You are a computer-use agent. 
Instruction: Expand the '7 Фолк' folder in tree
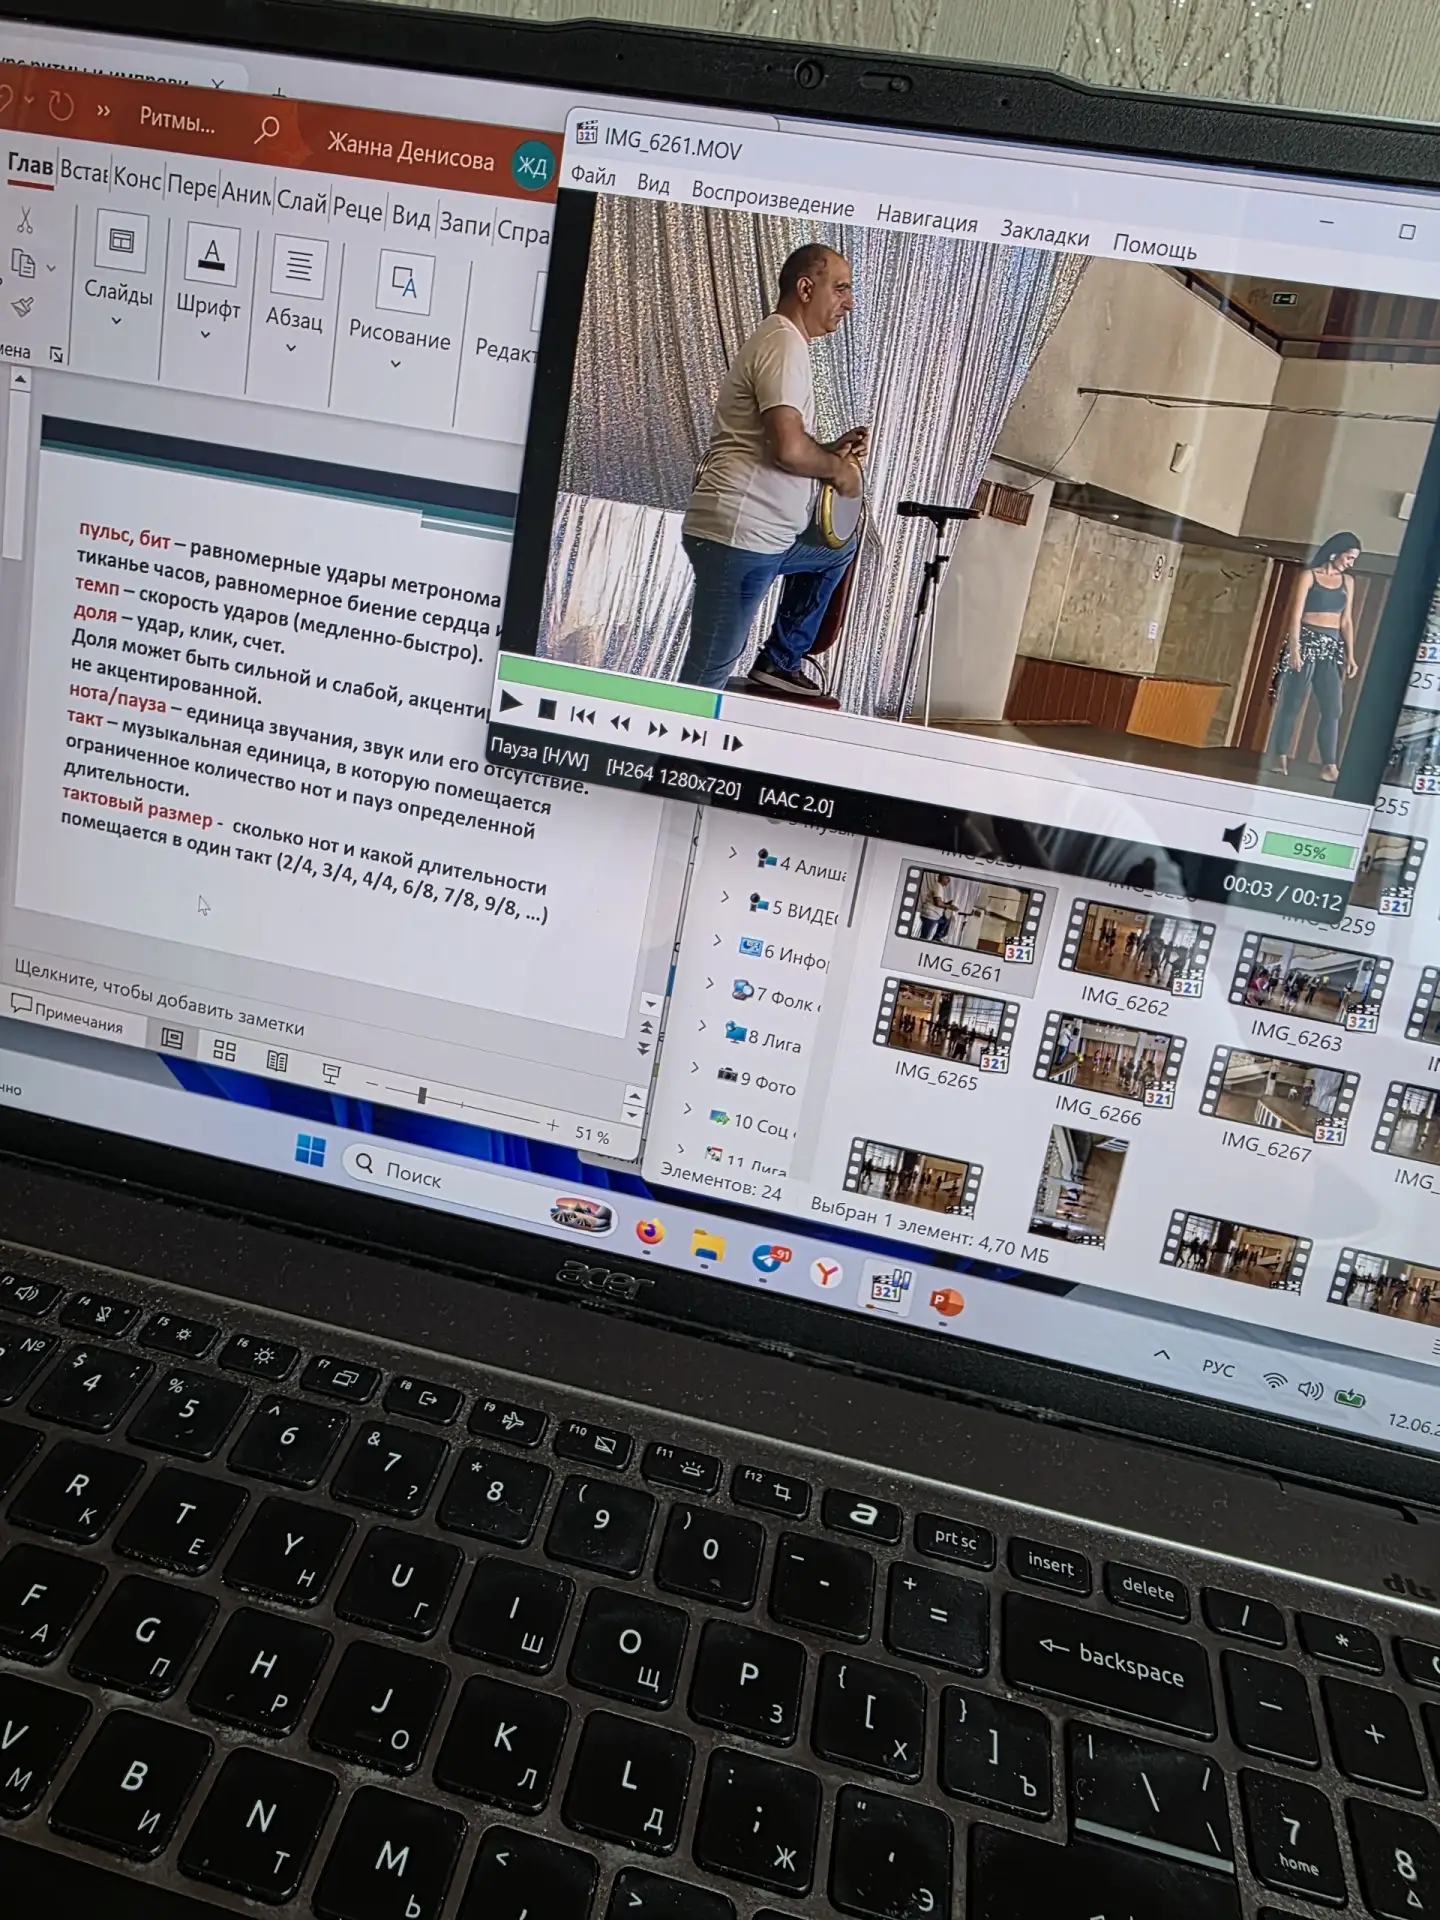point(709,983)
